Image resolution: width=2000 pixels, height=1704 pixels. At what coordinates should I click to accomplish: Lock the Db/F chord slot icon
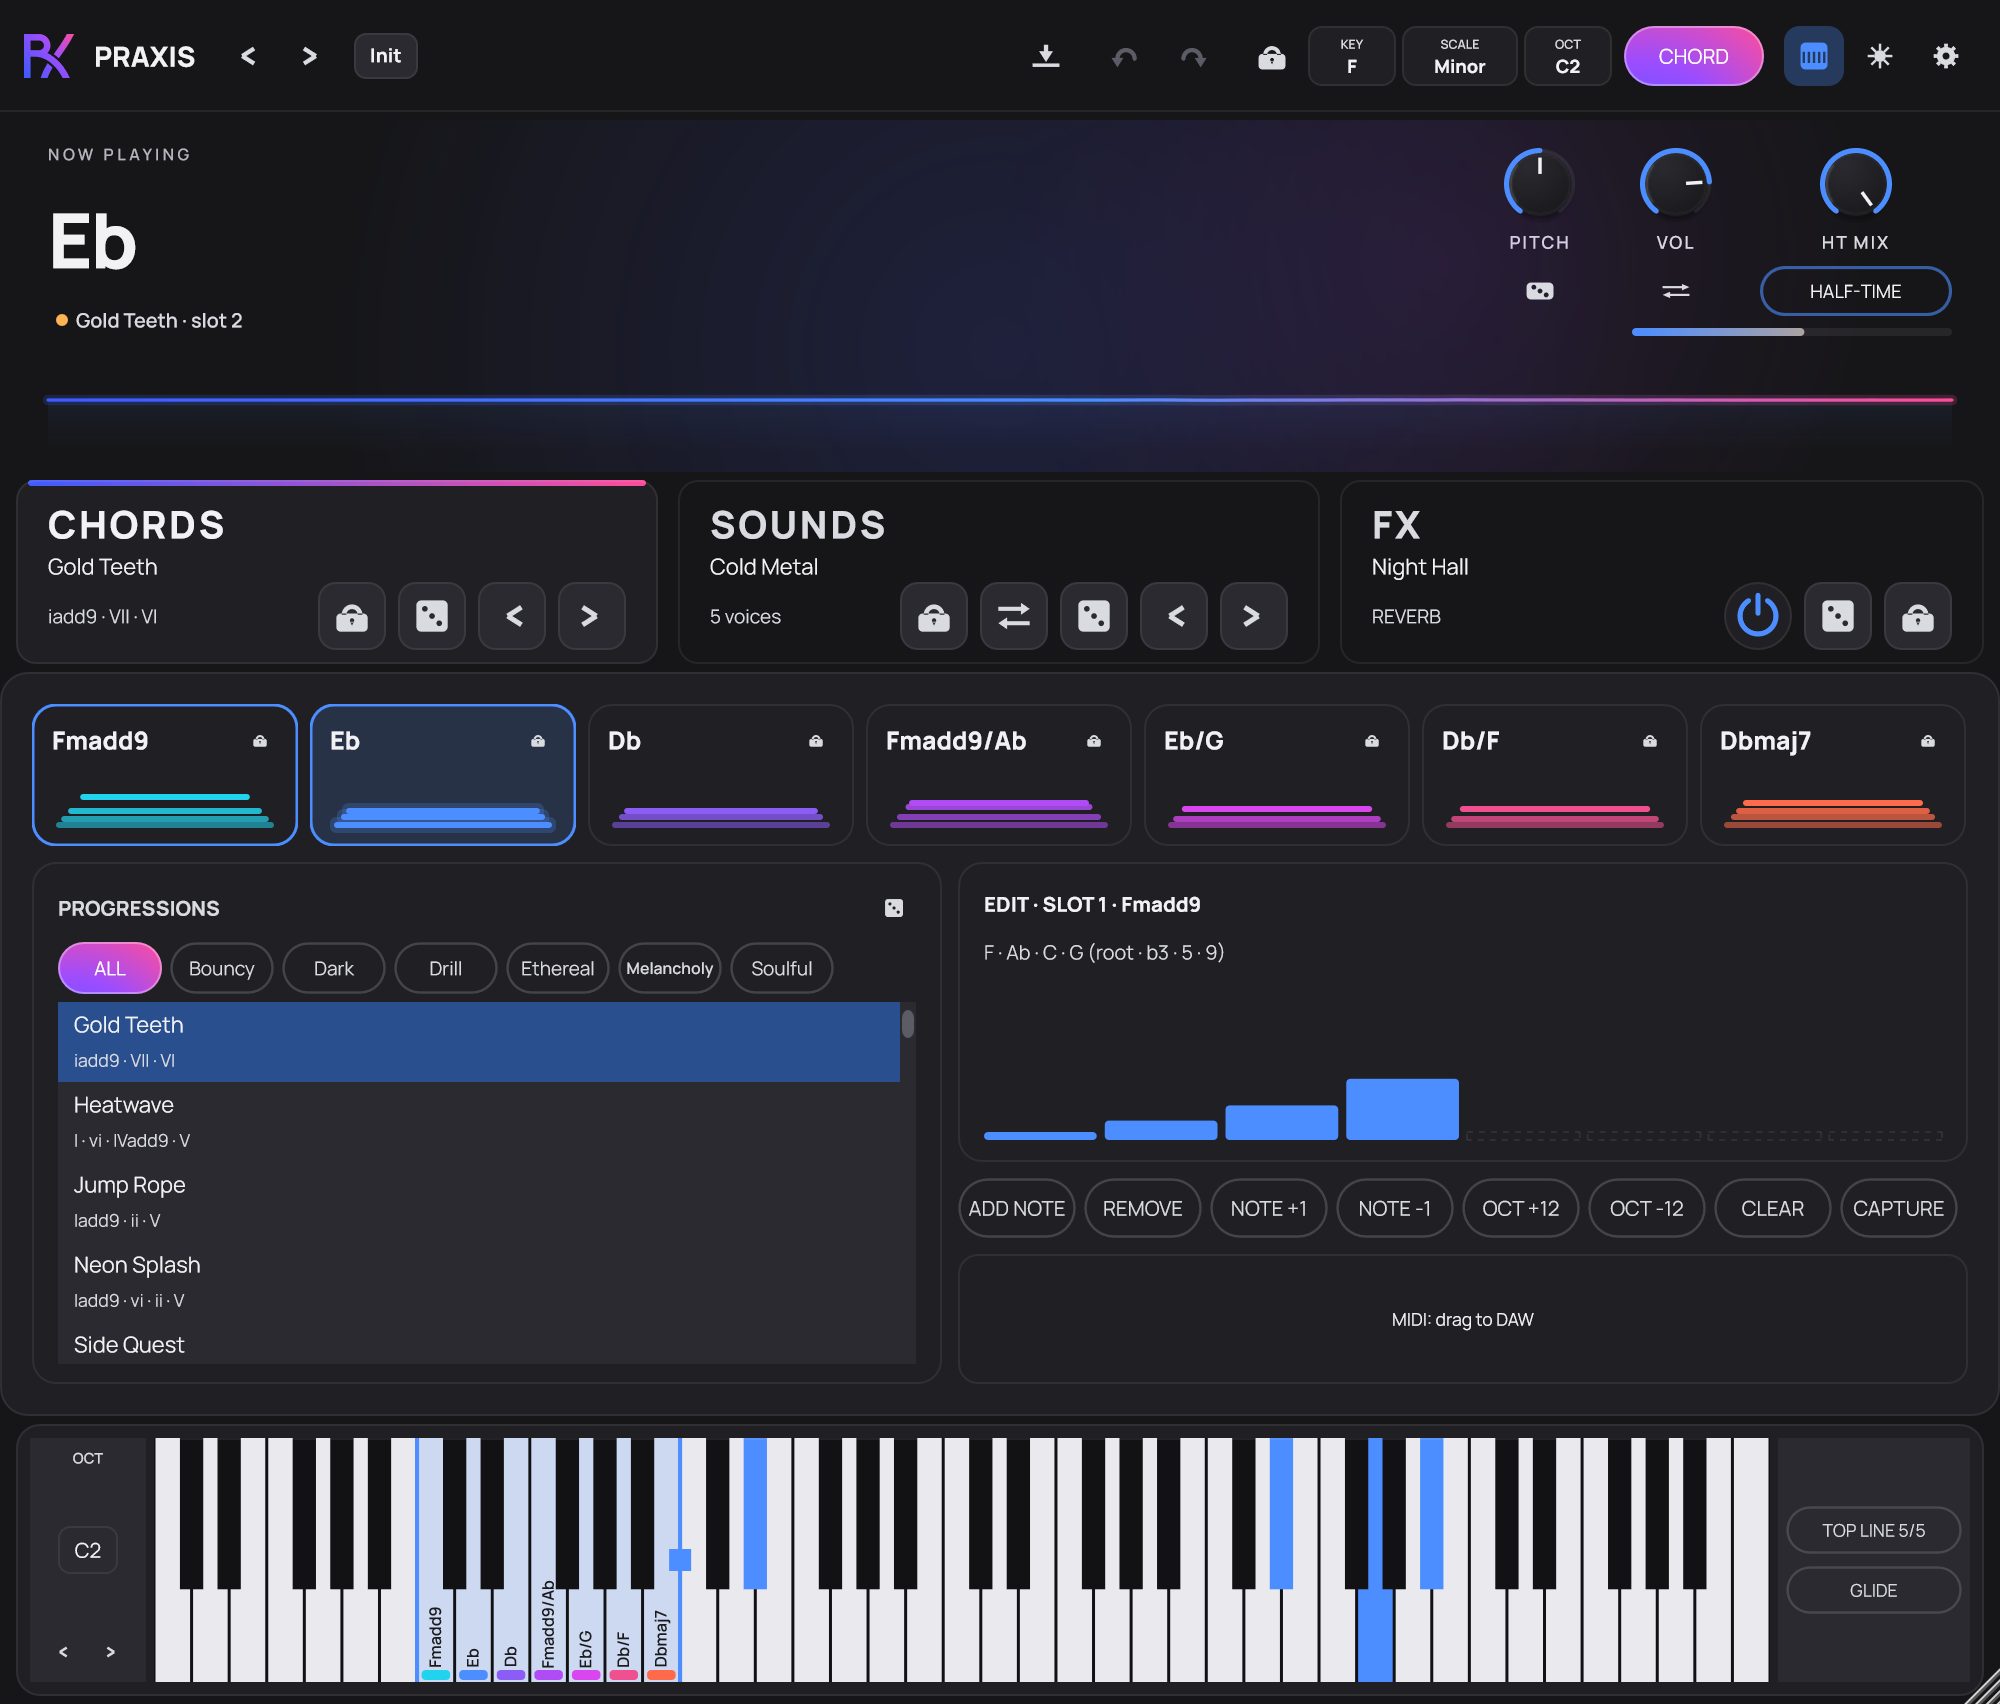pyautogui.click(x=1650, y=741)
